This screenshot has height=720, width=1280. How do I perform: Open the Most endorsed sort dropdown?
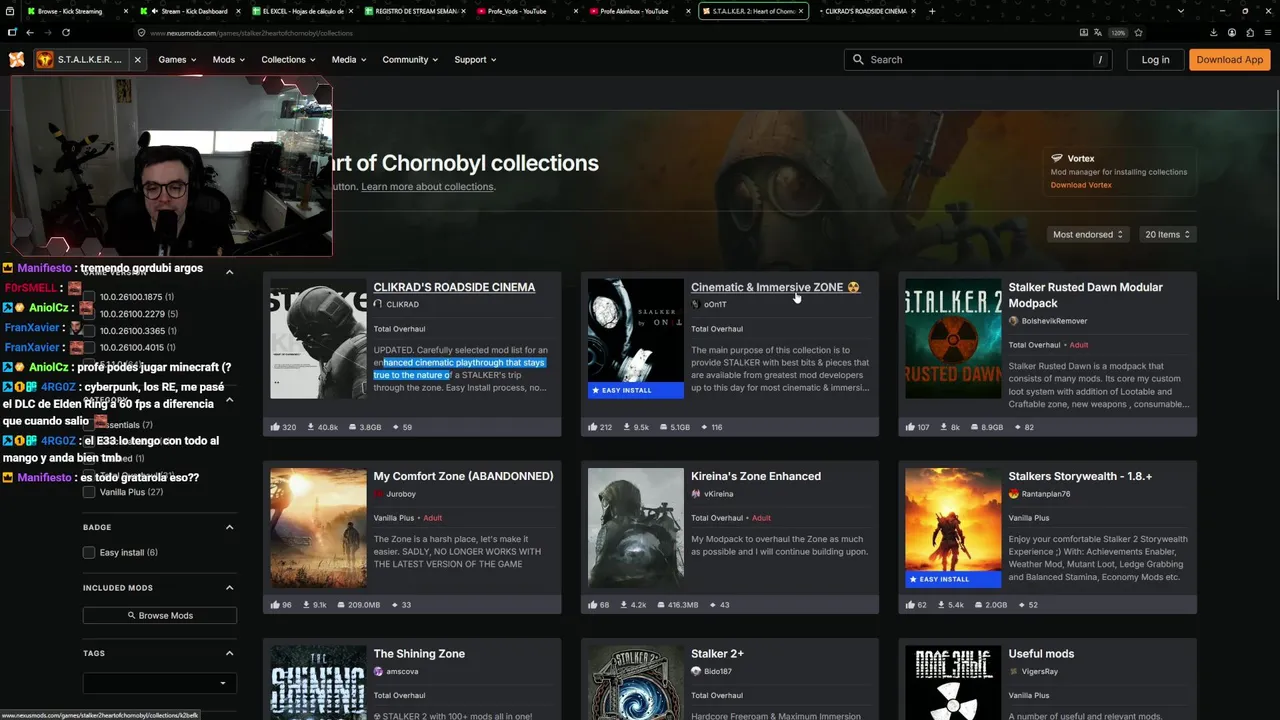click(x=1087, y=235)
